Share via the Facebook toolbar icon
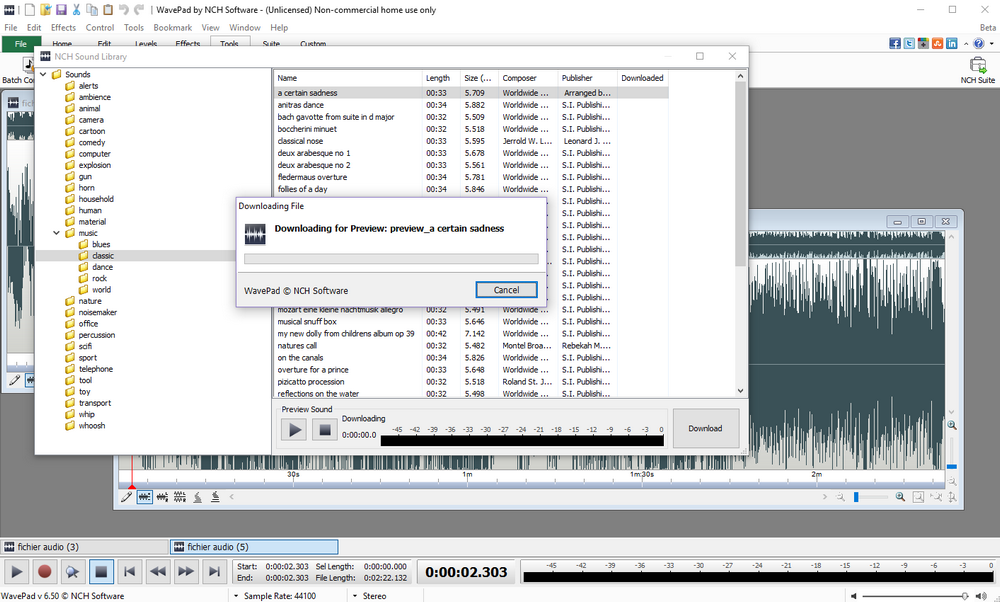Viewport: 1000px width, 602px height. pos(895,43)
